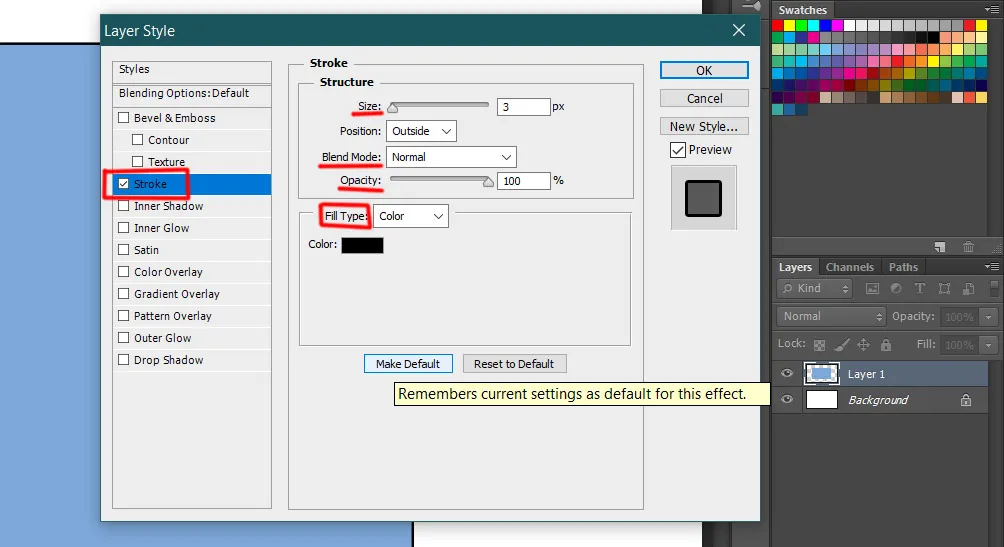
Task: Open the Layers panel flyout menu
Action: (991, 266)
